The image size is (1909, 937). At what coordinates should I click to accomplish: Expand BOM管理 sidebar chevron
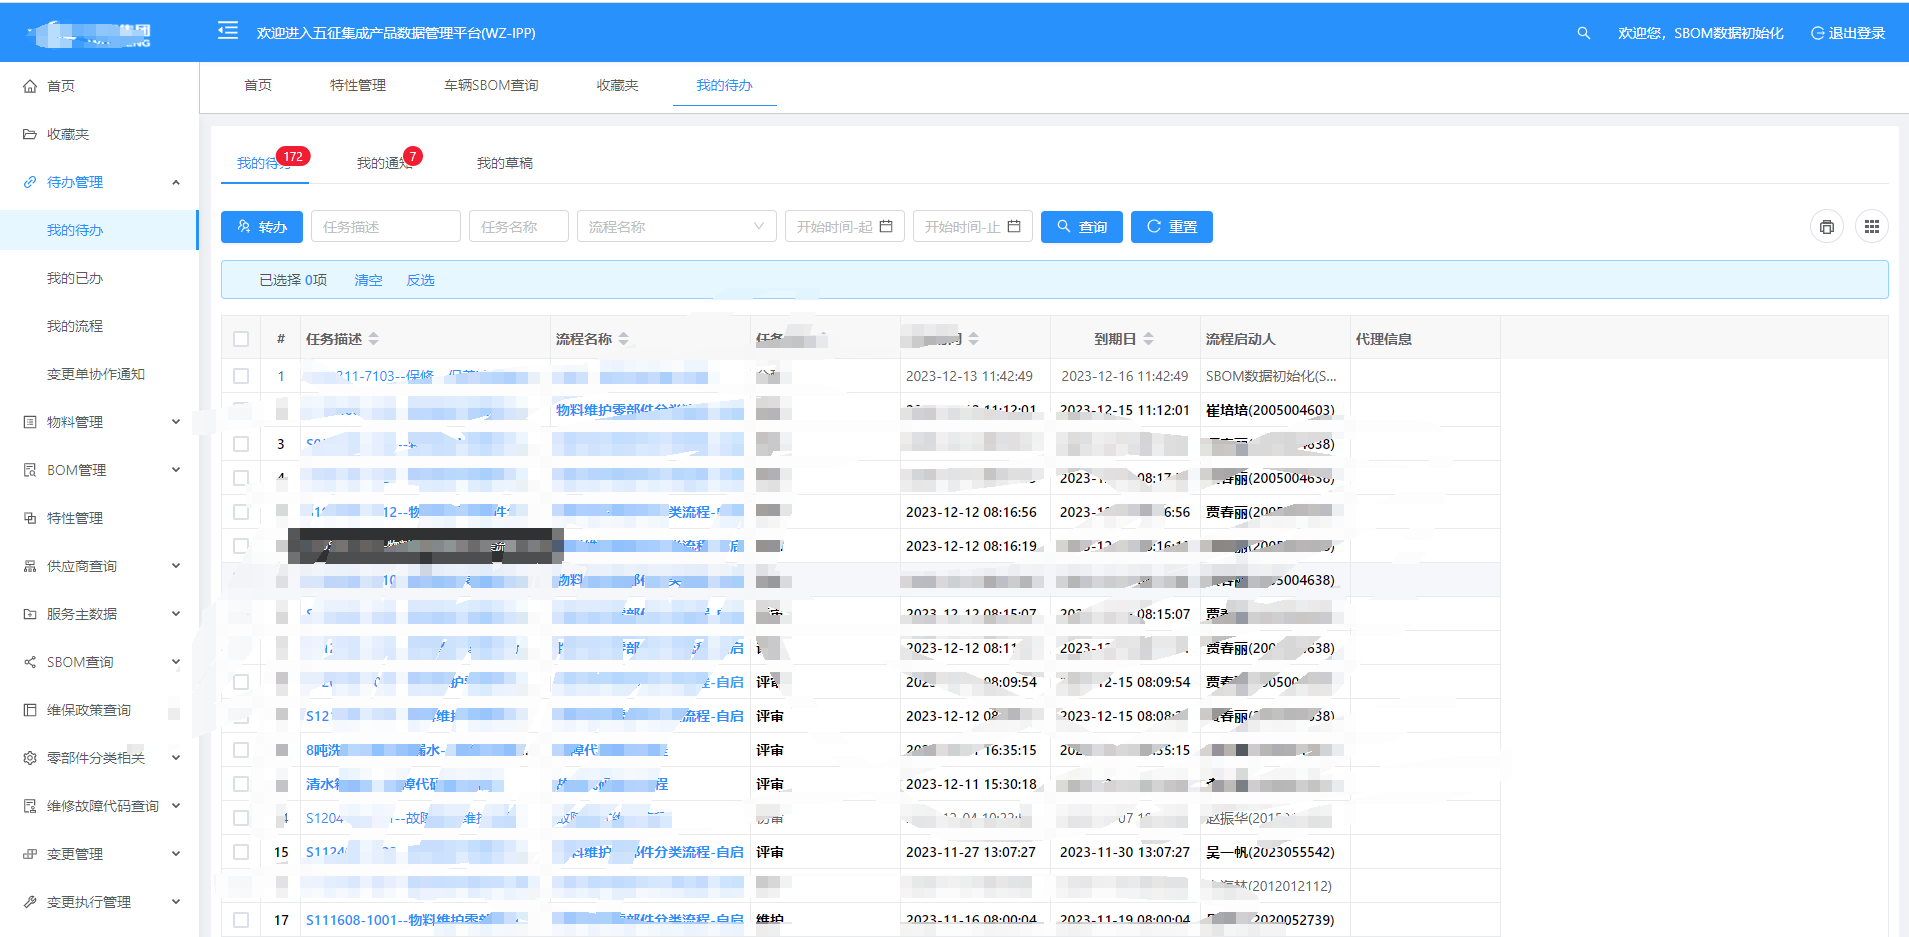[x=176, y=470]
